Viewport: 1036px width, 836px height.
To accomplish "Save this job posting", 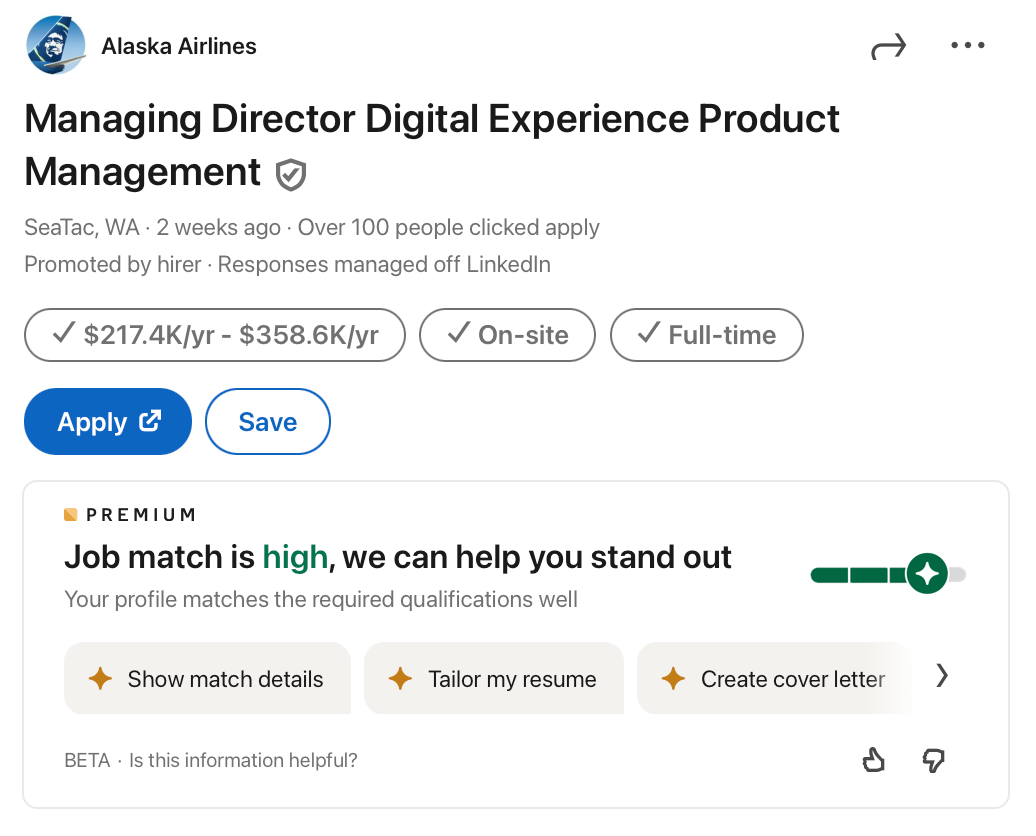I will tap(267, 422).
